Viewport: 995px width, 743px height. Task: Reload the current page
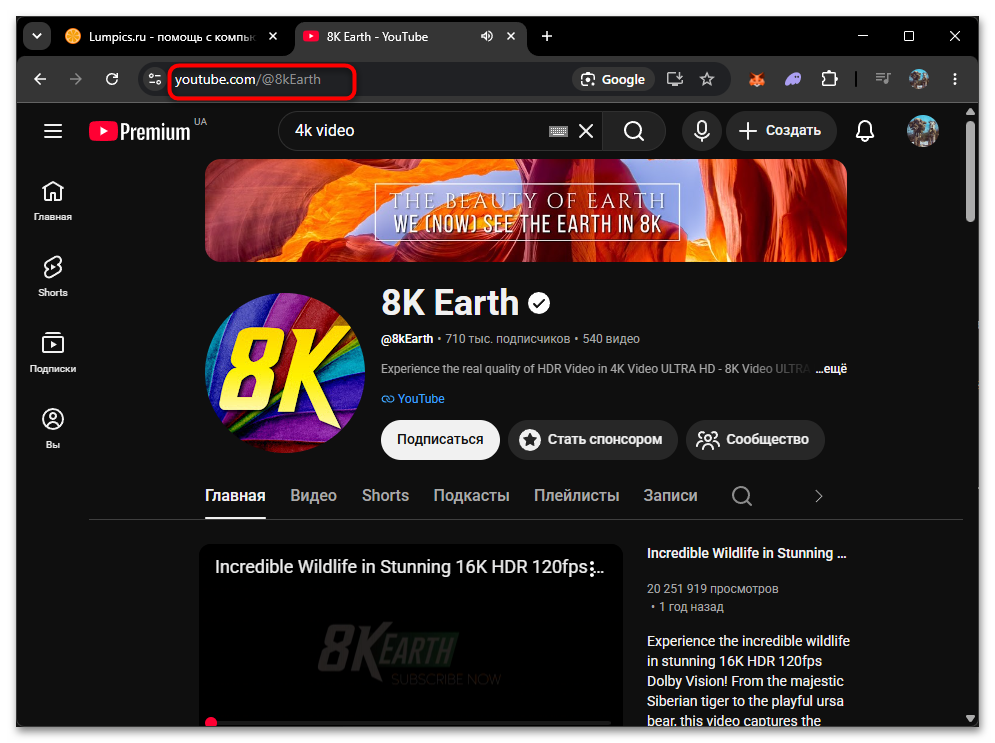click(112, 79)
